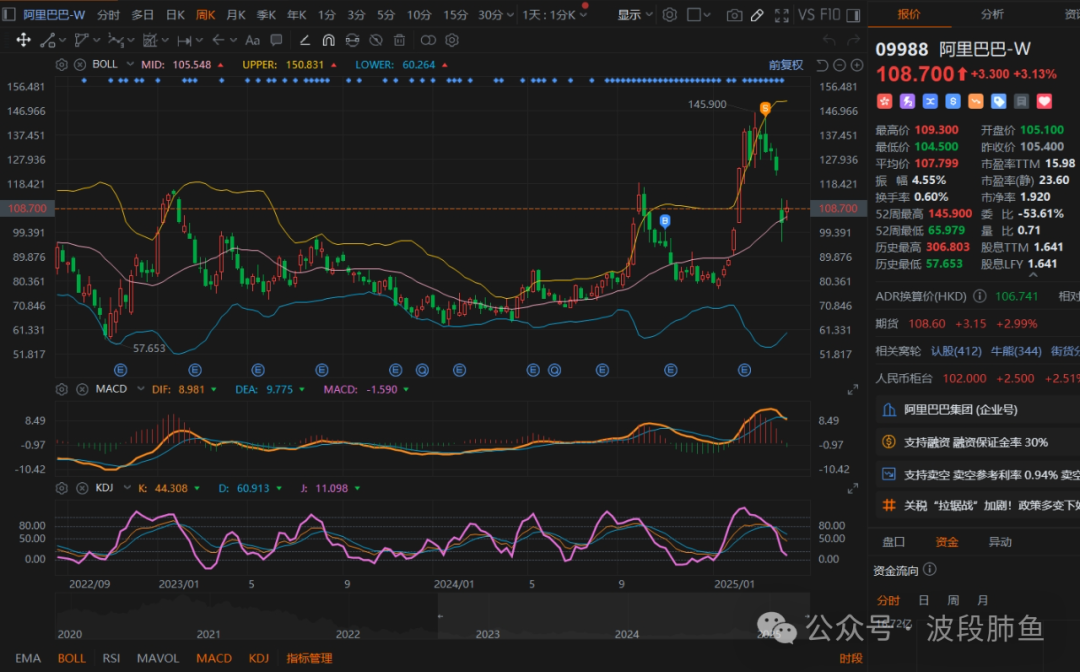Expand the MACD indicator dropdown
This screenshot has height=672, width=1080.
pyautogui.click(x=141, y=389)
